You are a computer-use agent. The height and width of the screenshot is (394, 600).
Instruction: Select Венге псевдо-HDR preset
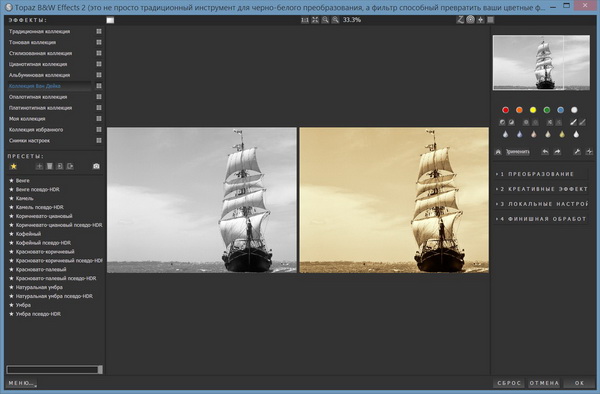pyautogui.click(x=38, y=189)
